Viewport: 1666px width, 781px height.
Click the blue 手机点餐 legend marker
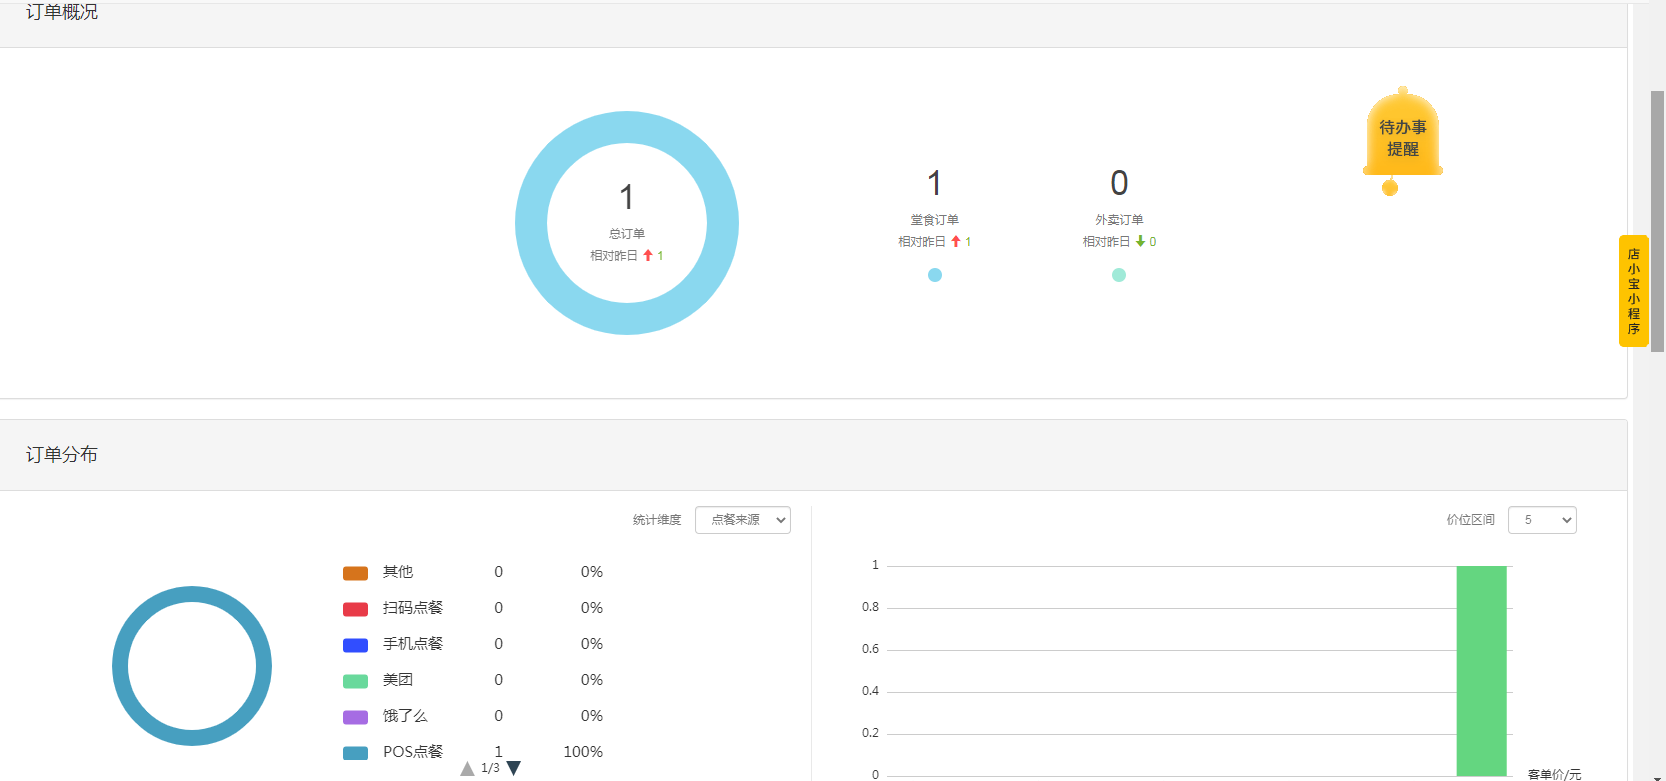tap(355, 645)
